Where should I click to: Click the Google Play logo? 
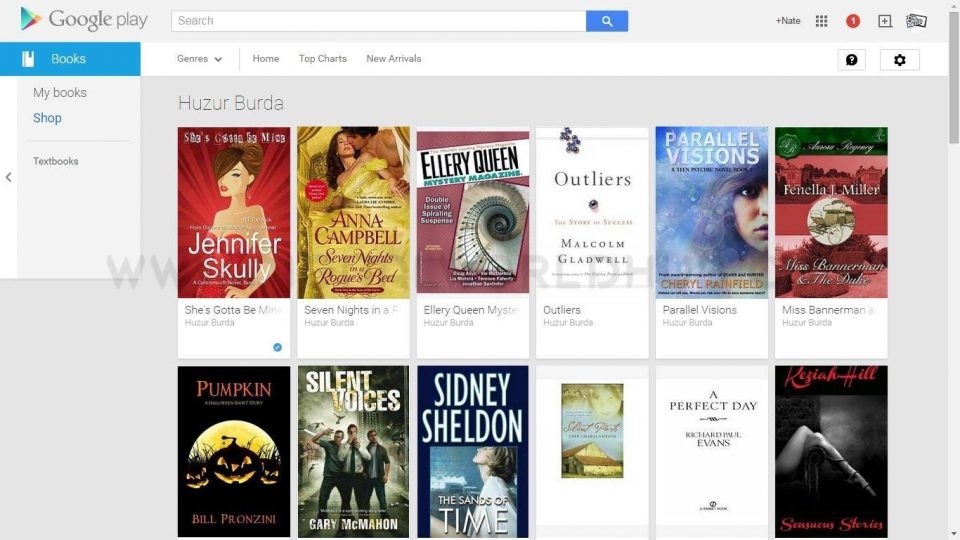click(x=83, y=20)
